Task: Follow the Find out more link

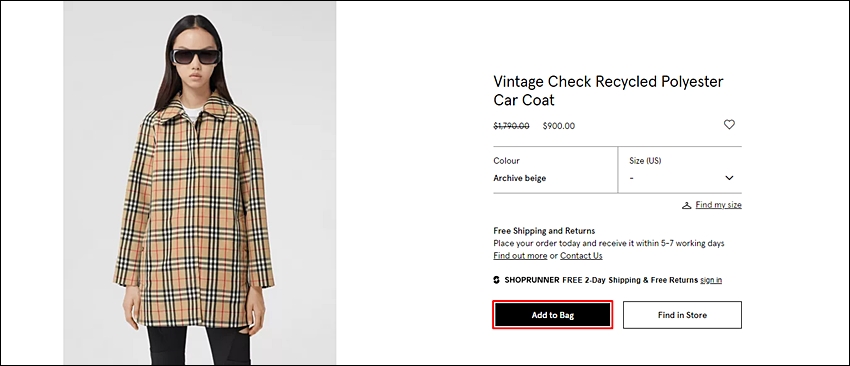Action: click(x=520, y=256)
